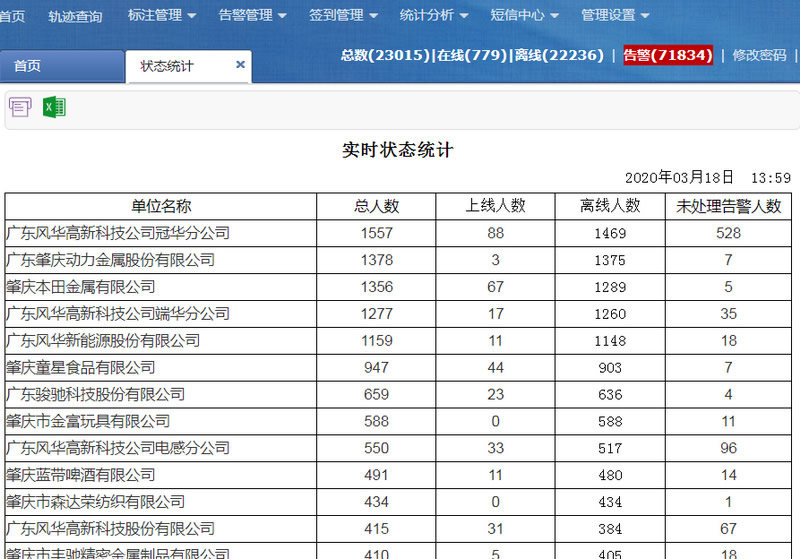Export table to Excel icon
This screenshot has height=559, width=800.
[x=55, y=107]
